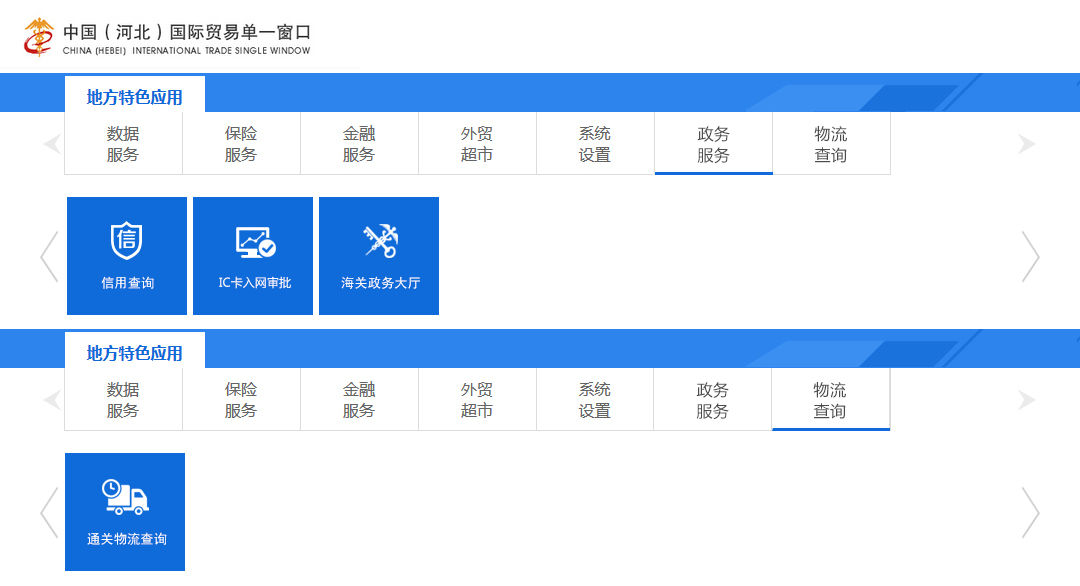Click left arrow beside lower 数据服务 tab

click(52, 400)
